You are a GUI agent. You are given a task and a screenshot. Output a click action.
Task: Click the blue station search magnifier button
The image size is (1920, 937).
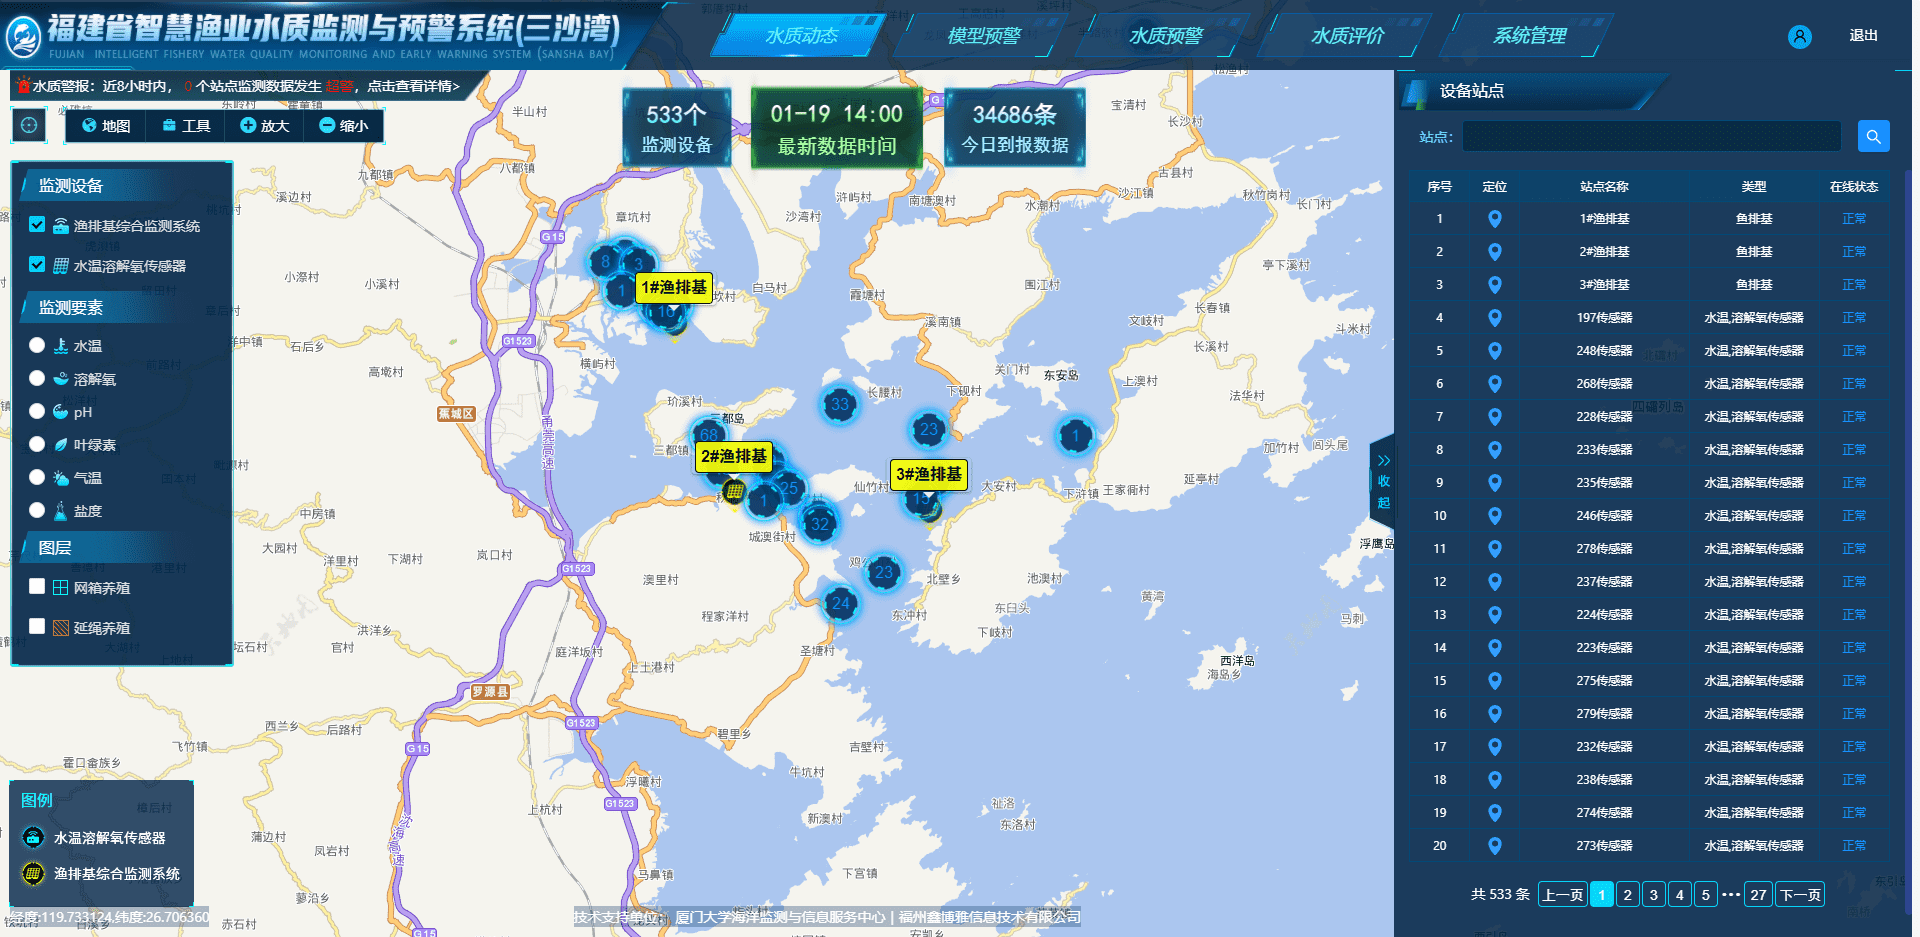click(1873, 136)
